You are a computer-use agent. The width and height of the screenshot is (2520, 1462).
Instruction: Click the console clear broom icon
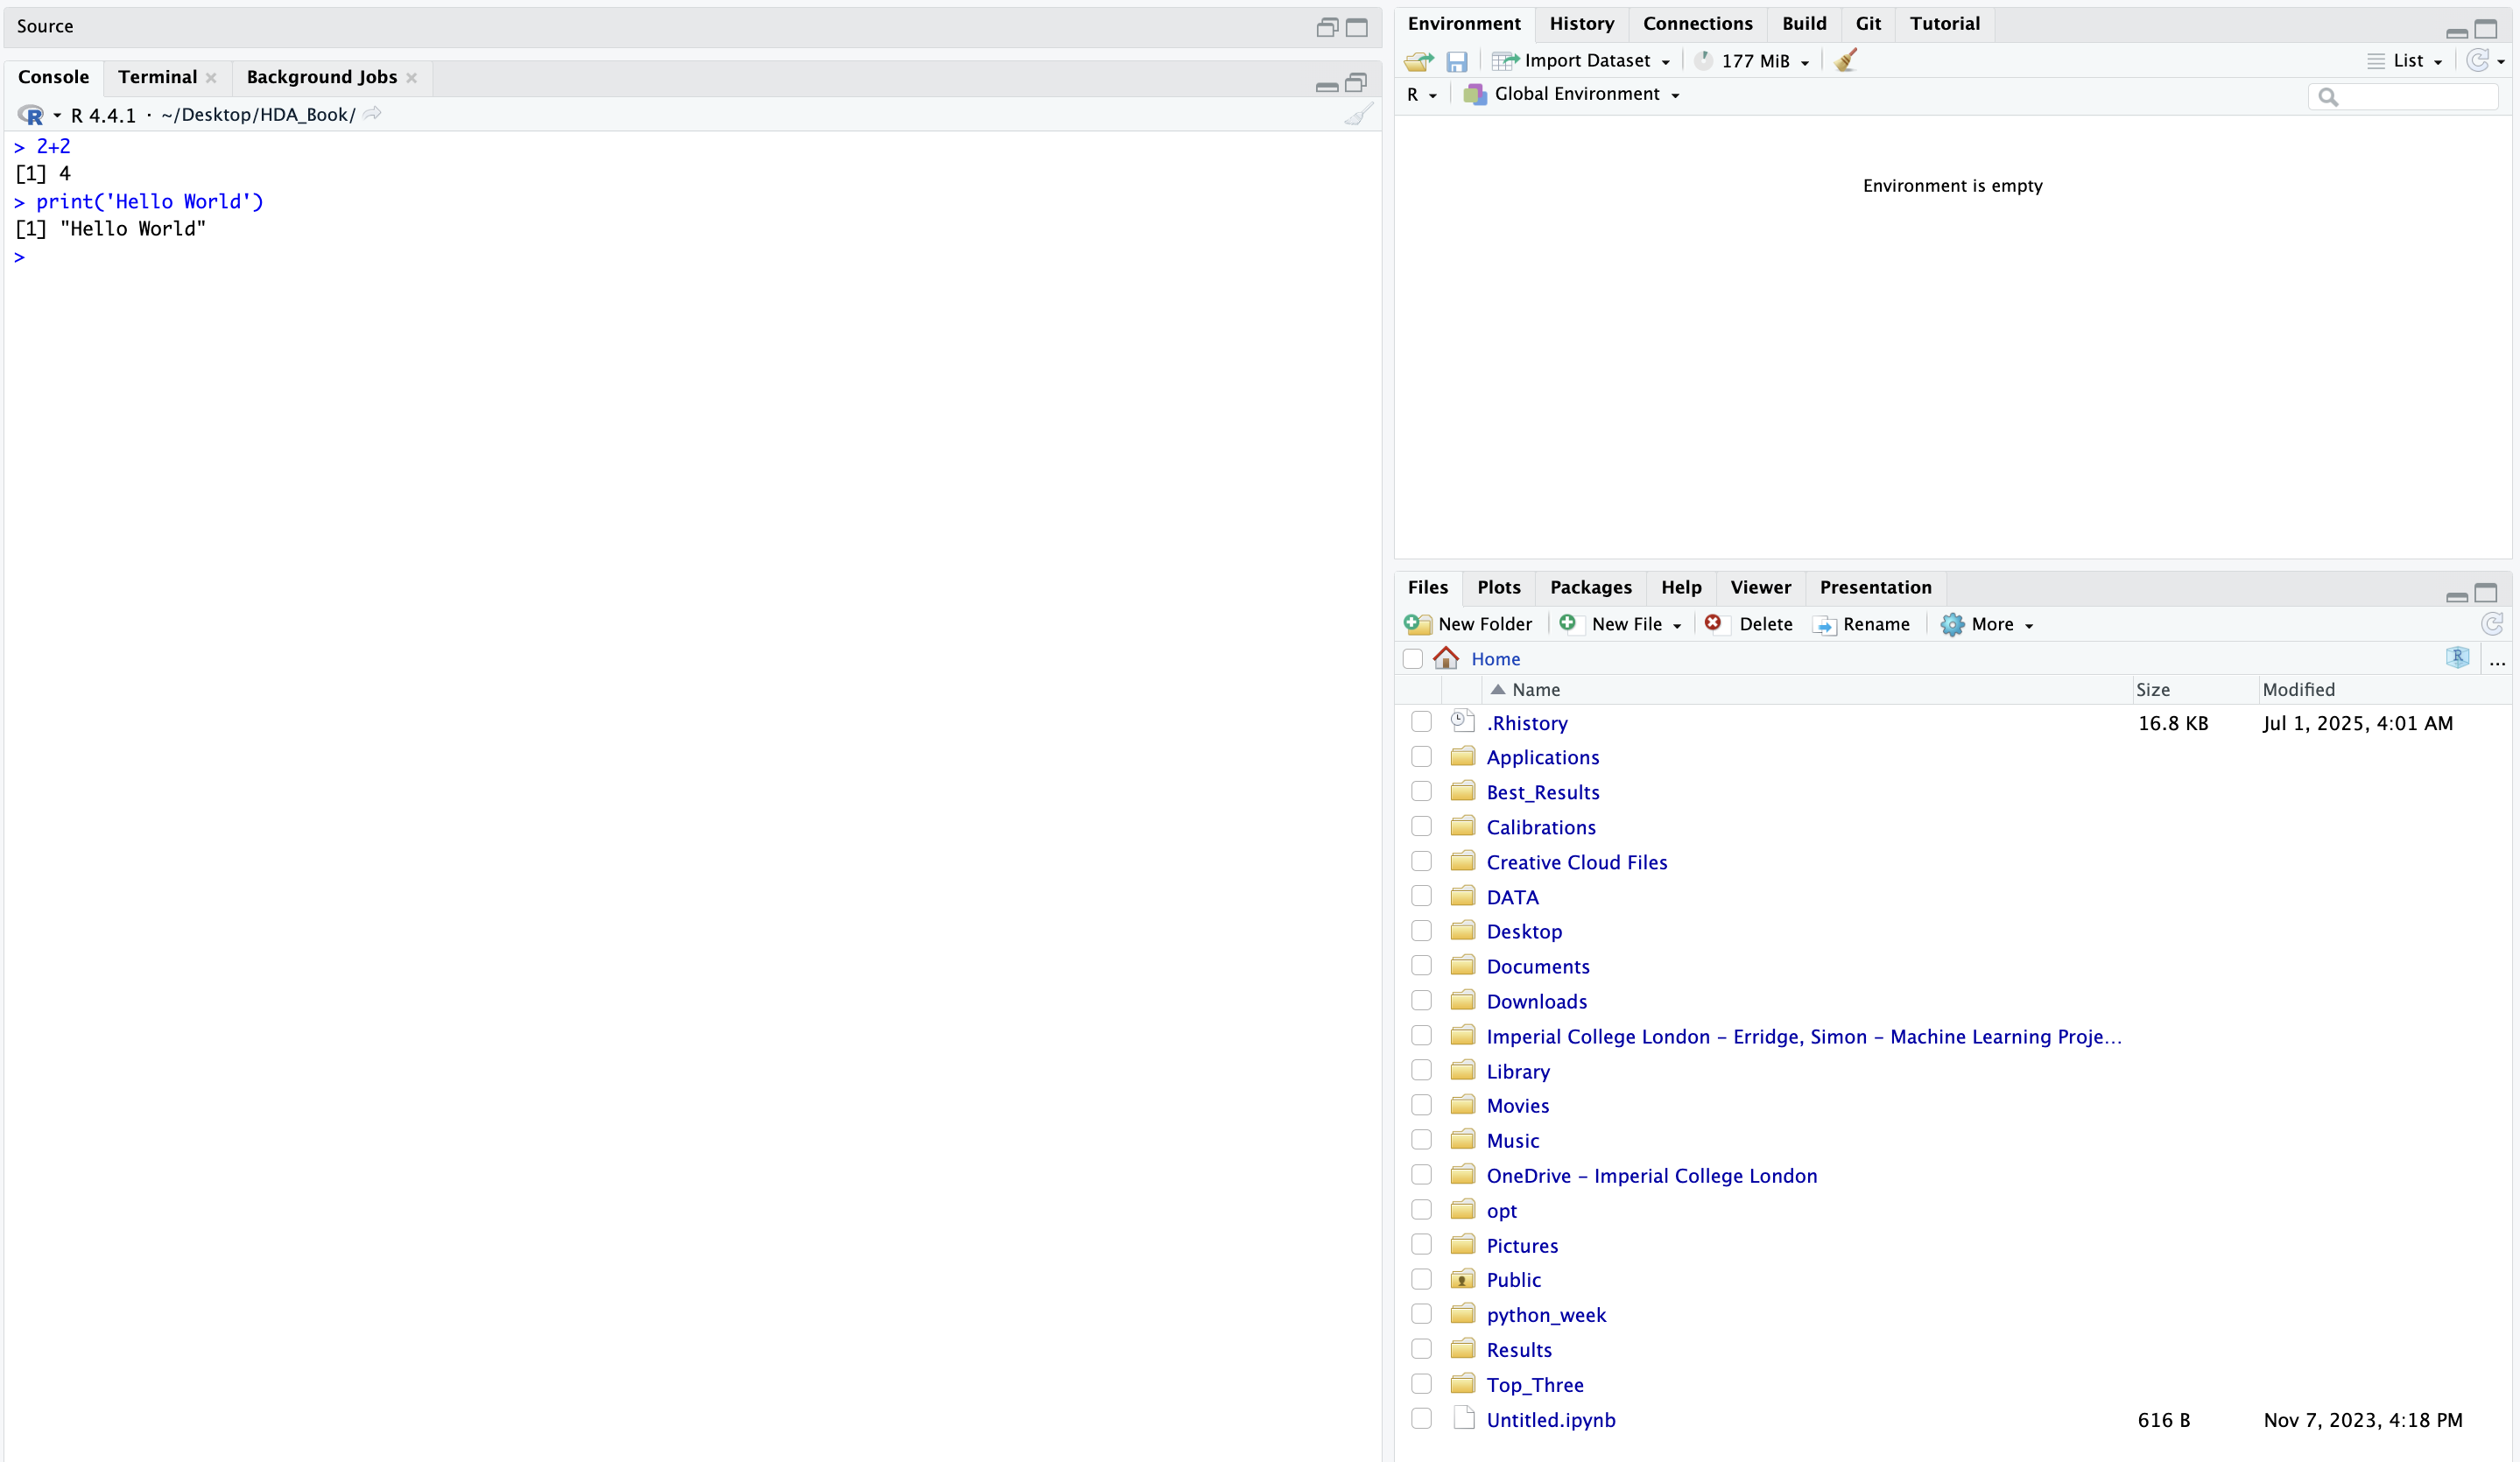(1358, 115)
